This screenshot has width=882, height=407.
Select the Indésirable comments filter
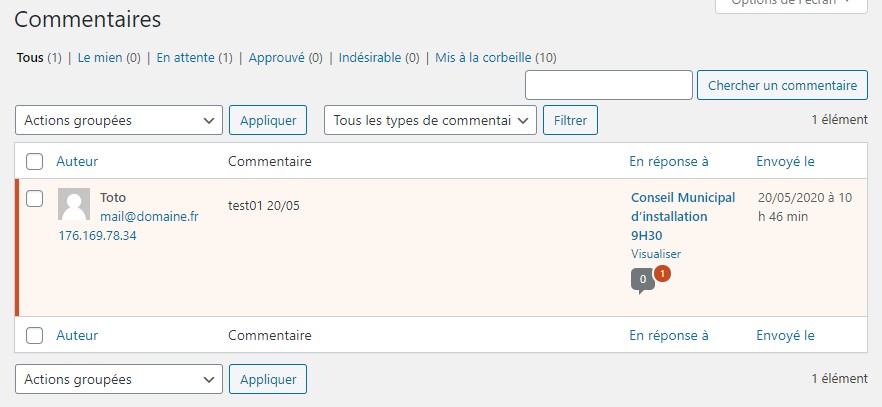point(370,58)
